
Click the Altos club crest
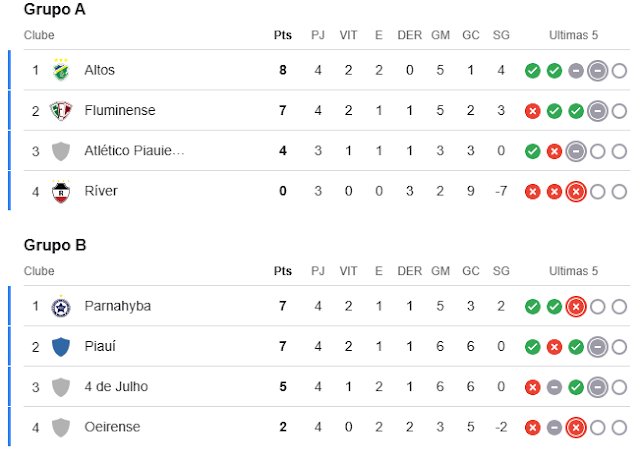[62, 71]
